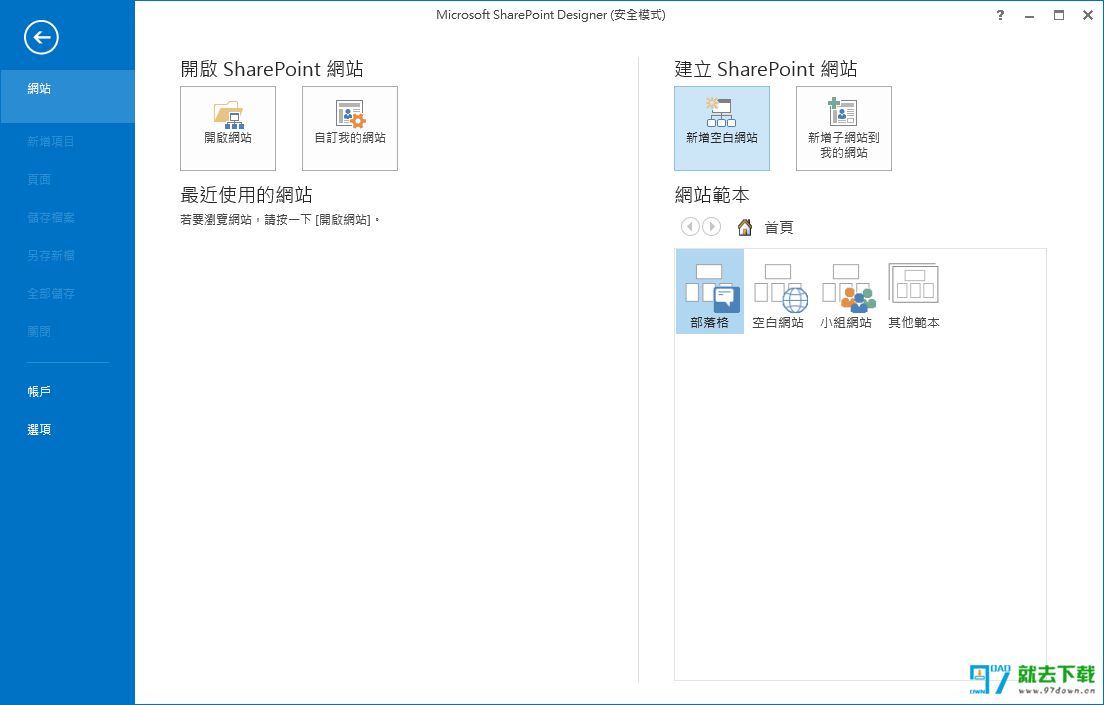The height and width of the screenshot is (705, 1104).
Task: Maximize the SharePoint Designer window
Action: (1059, 15)
